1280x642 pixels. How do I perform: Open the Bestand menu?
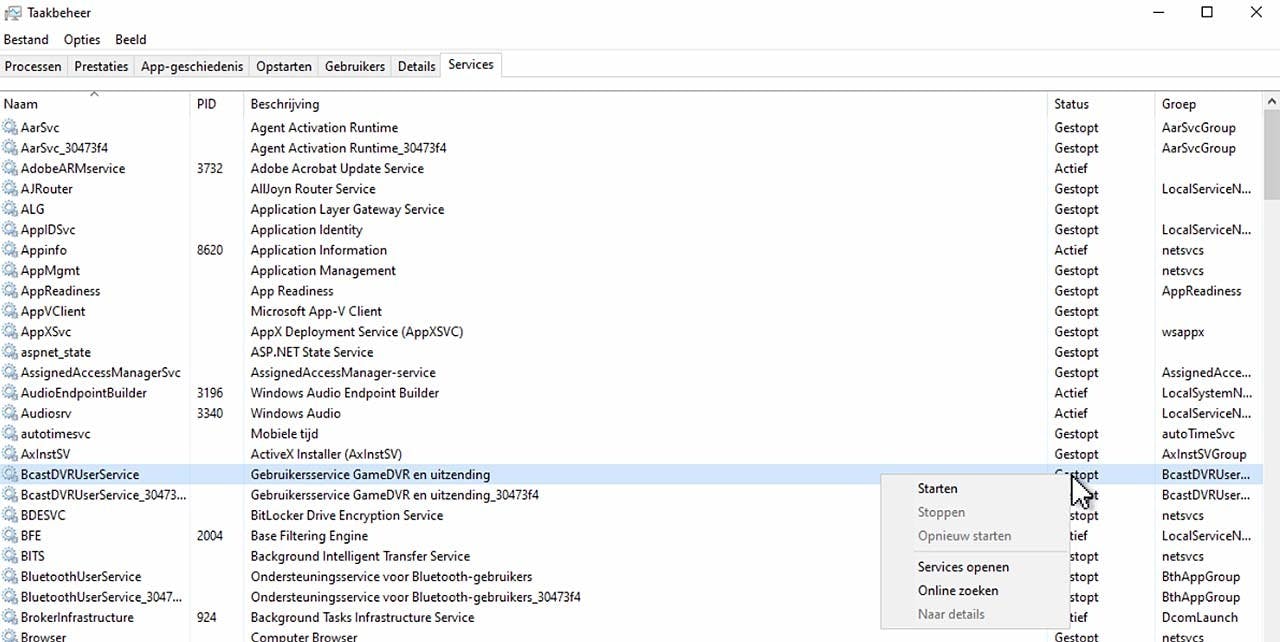point(26,40)
